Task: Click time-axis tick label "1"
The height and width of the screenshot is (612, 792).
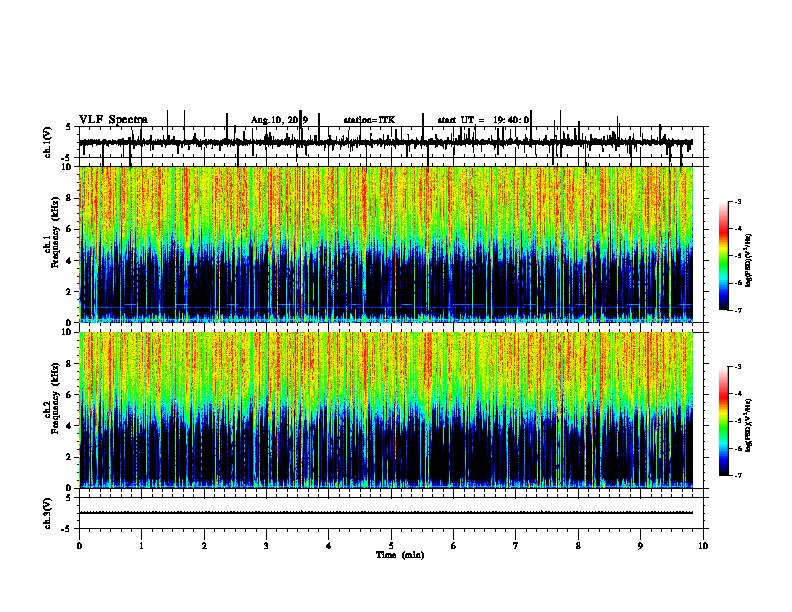Action: pos(141,546)
